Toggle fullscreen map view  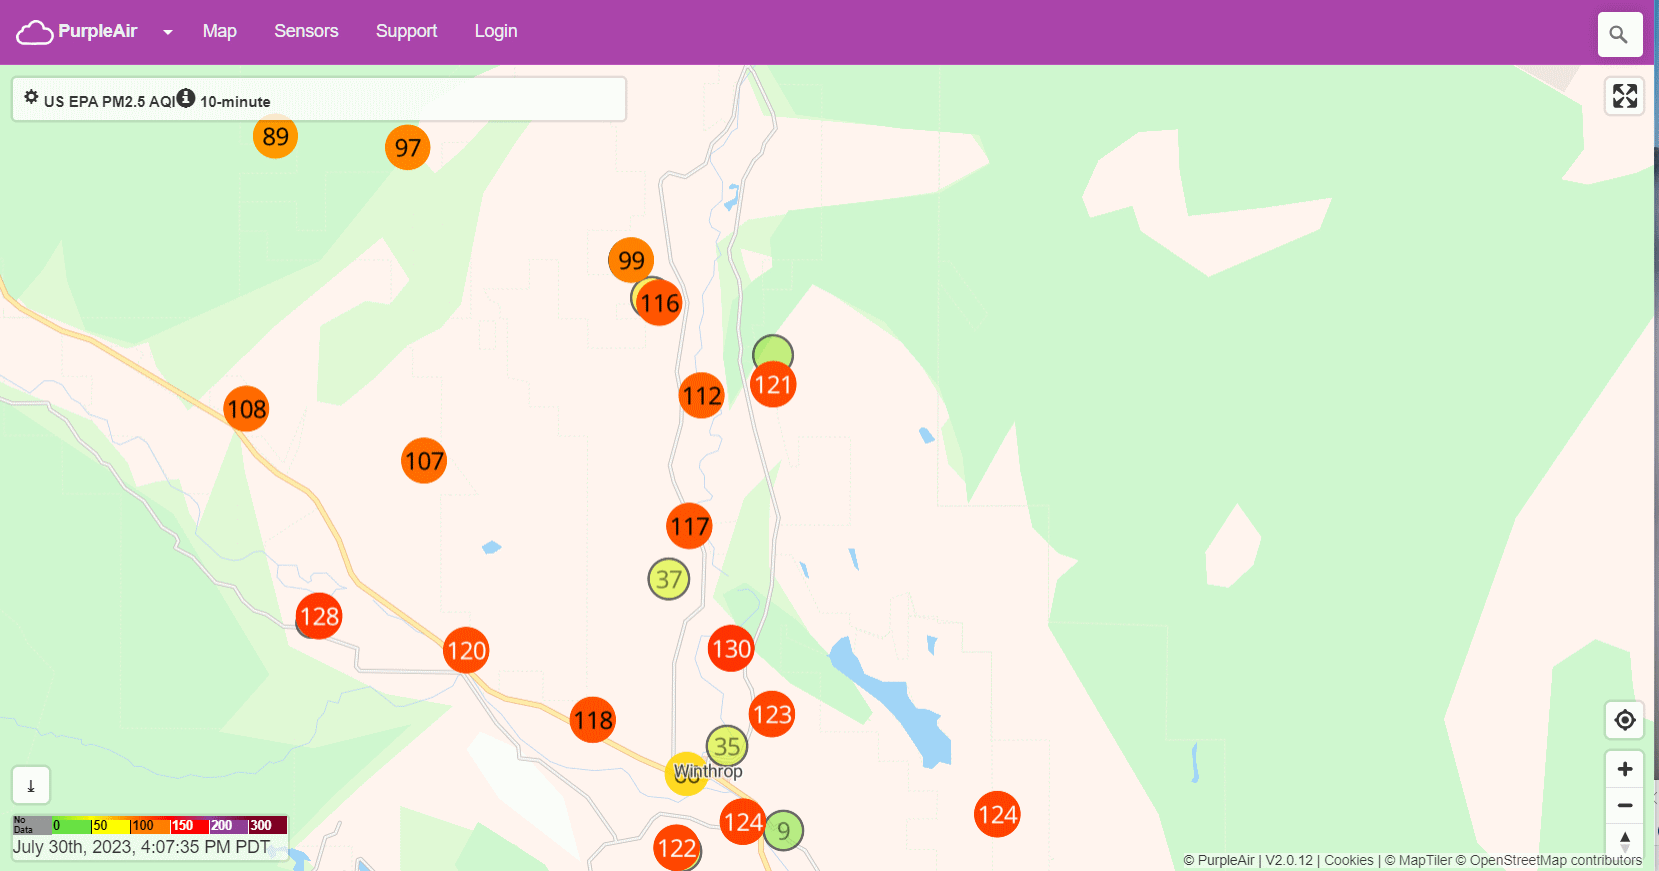(x=1624, y=96)
